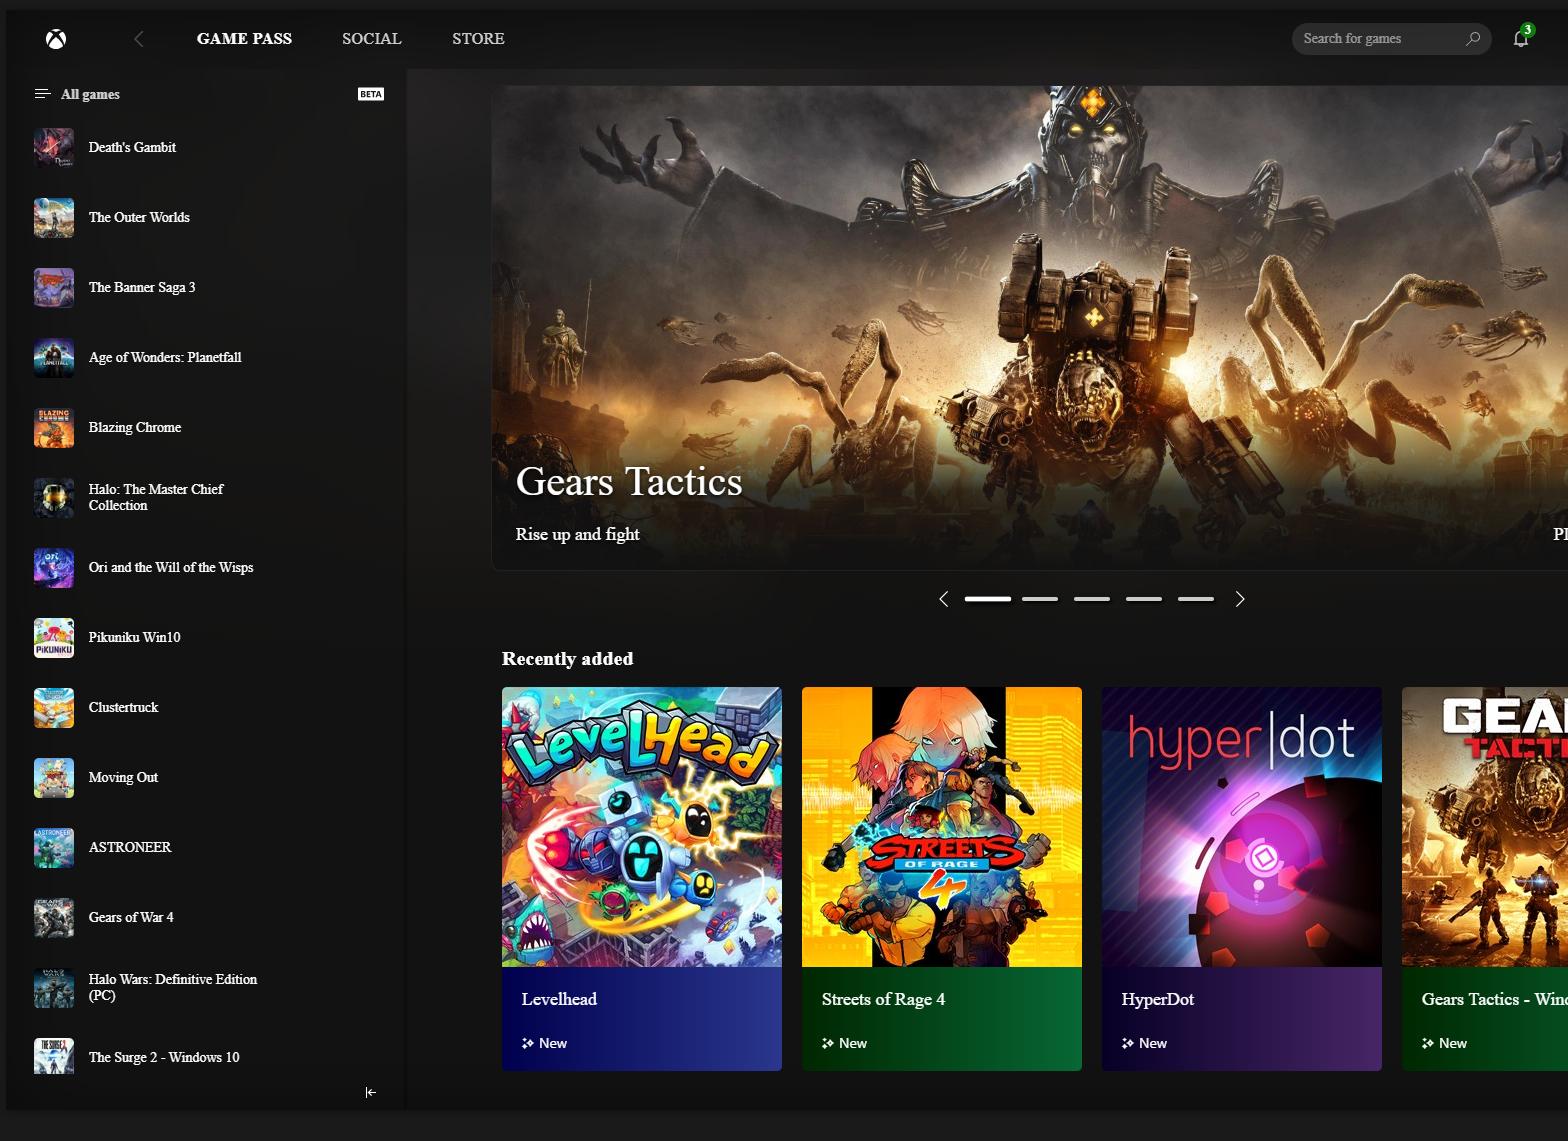Image resolution: width=1568 pixels, height=1141 pixels.
Task: Select Ori and the Will of the Wisps title
Action: 171,567
